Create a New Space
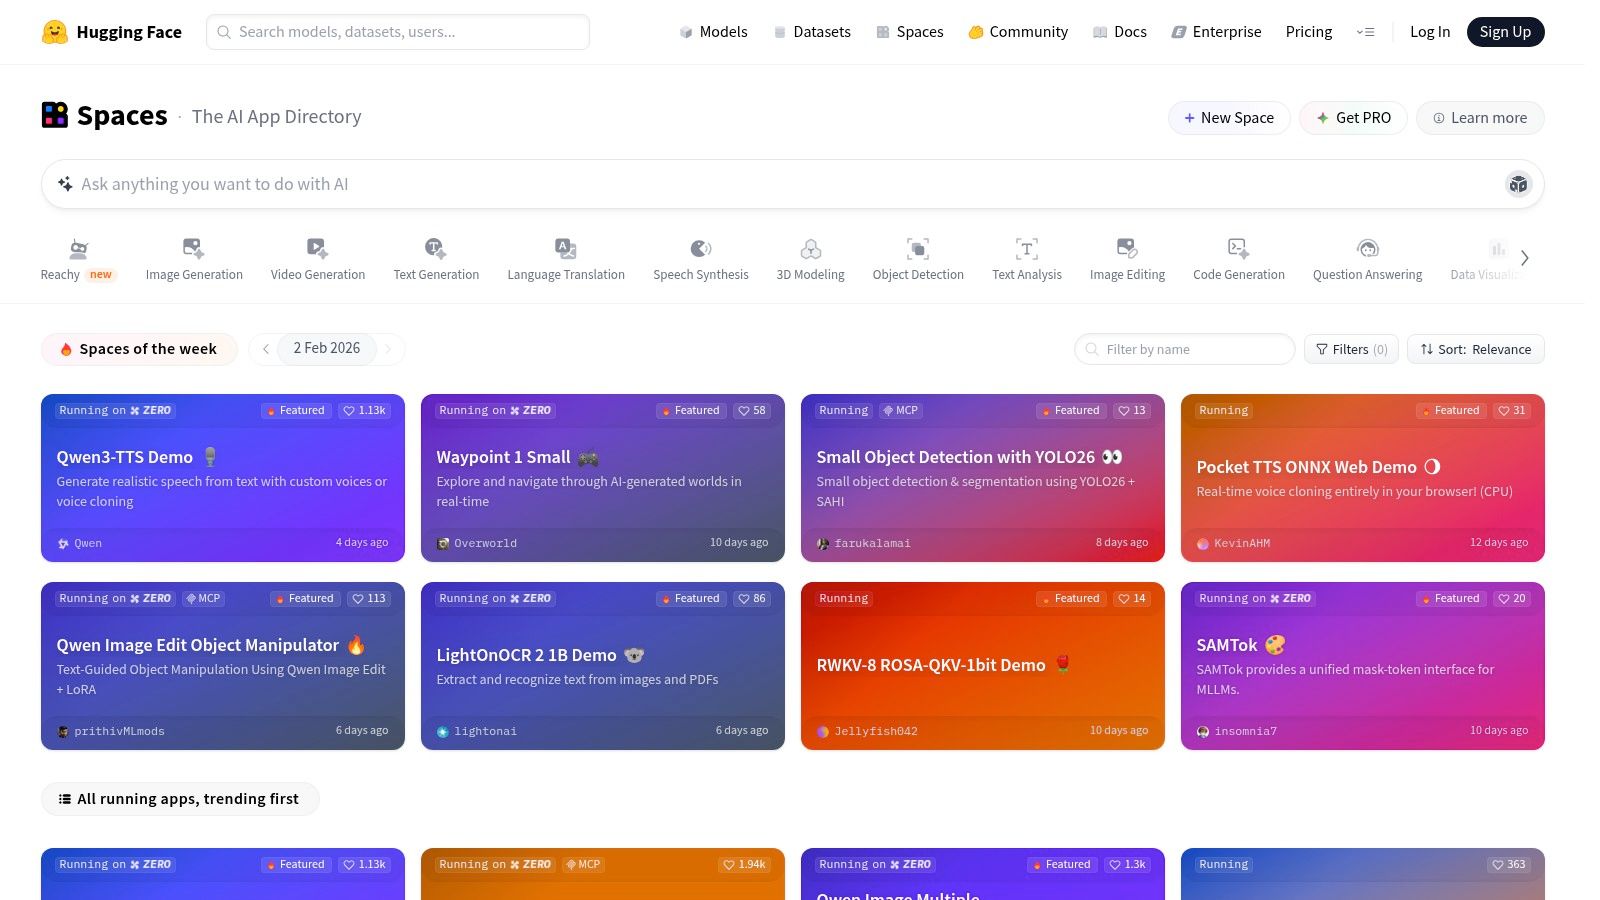Screen dimensions: 1600x900 coord(1229,118)
